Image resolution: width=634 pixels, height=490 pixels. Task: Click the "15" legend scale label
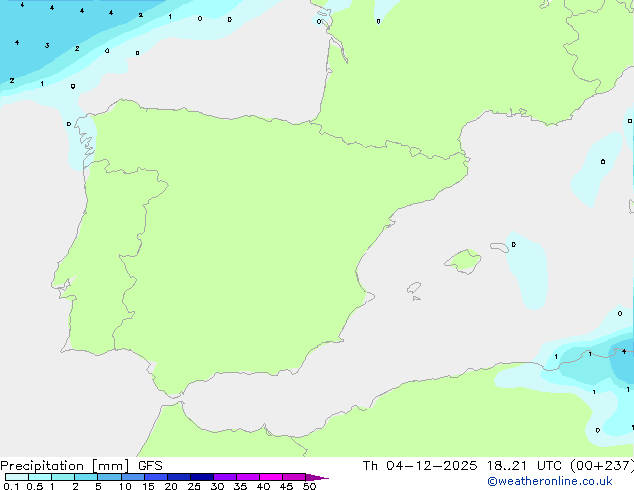pos(148,486)
